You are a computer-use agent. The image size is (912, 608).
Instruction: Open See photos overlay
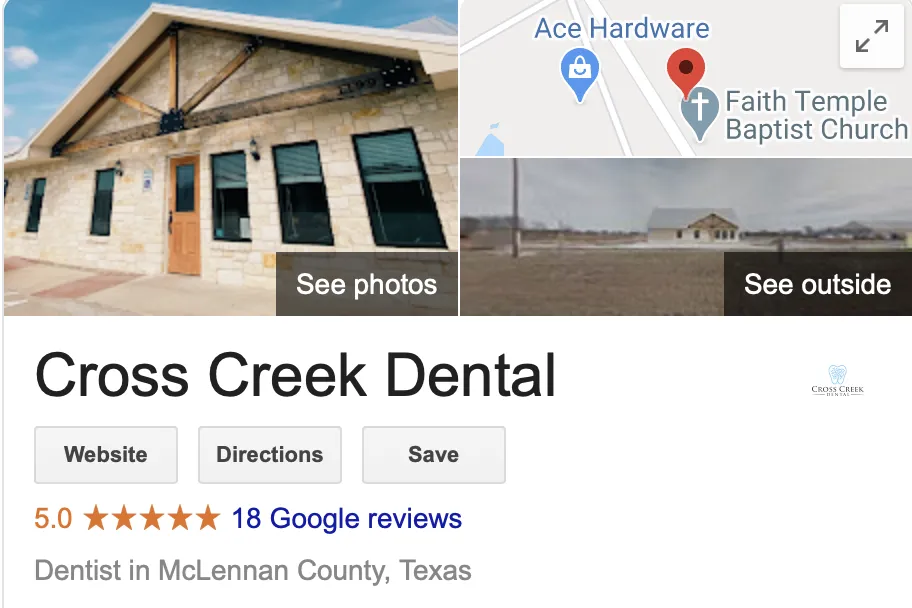click(x=366, y=284)
